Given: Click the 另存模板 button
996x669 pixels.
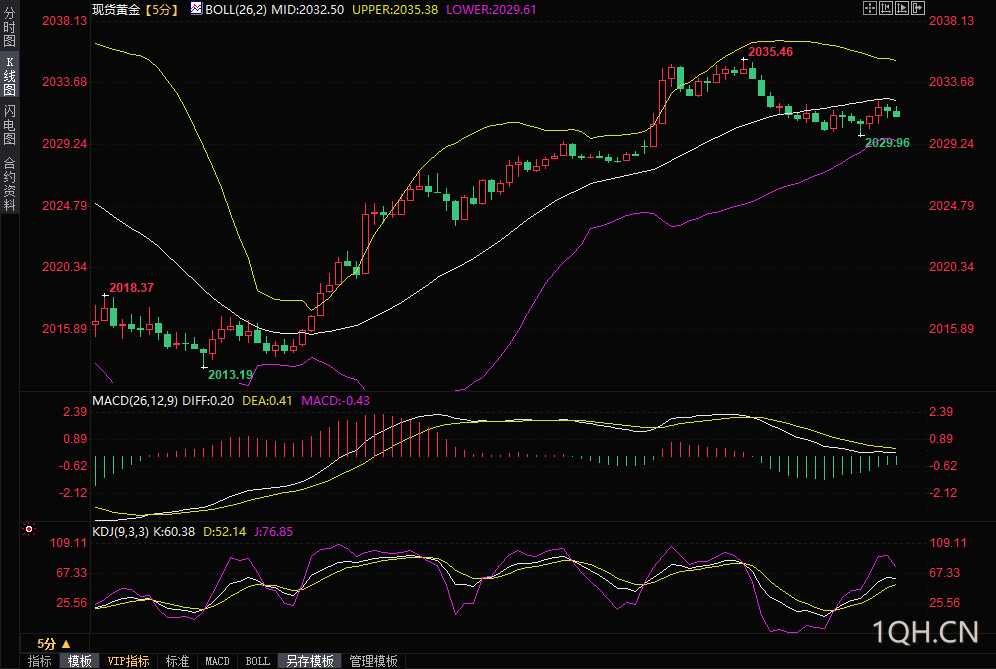Looking at the screenshot, I should (309, 661).
